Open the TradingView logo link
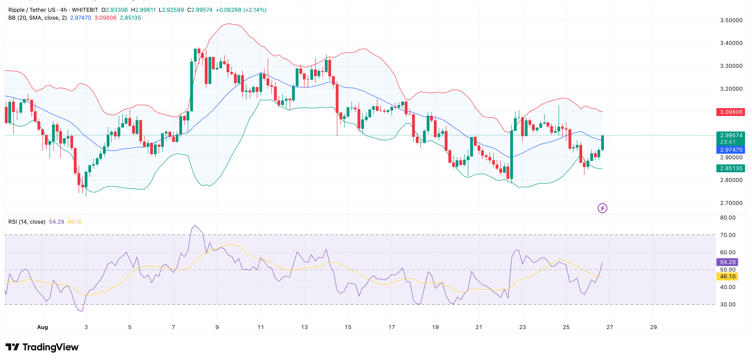Viewport: 752px width, 361px height. [42, 347]
